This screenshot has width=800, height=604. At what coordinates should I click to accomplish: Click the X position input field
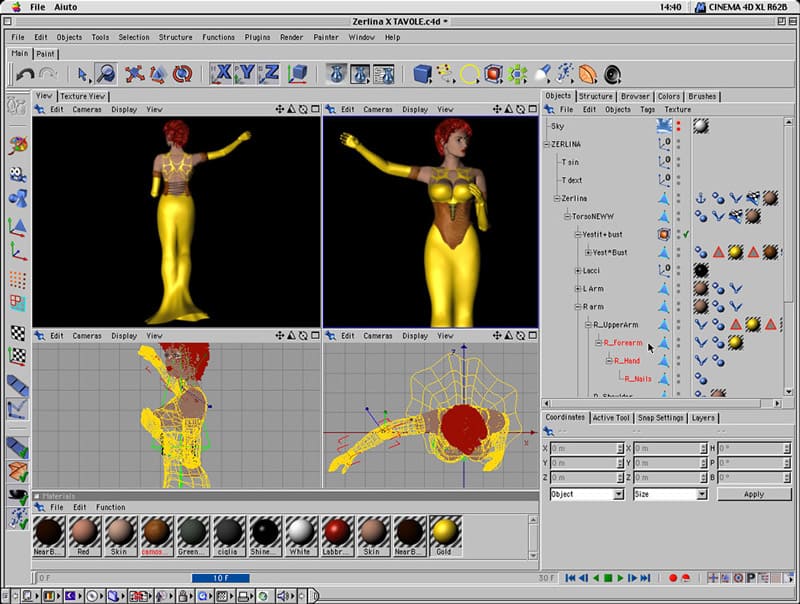click(585, 448)
